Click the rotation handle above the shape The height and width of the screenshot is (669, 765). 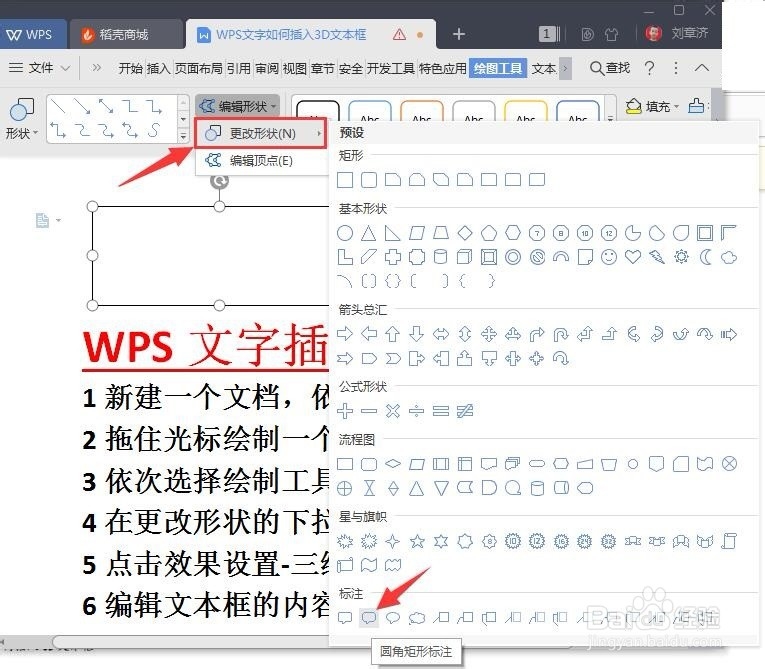tap(220, 181)
